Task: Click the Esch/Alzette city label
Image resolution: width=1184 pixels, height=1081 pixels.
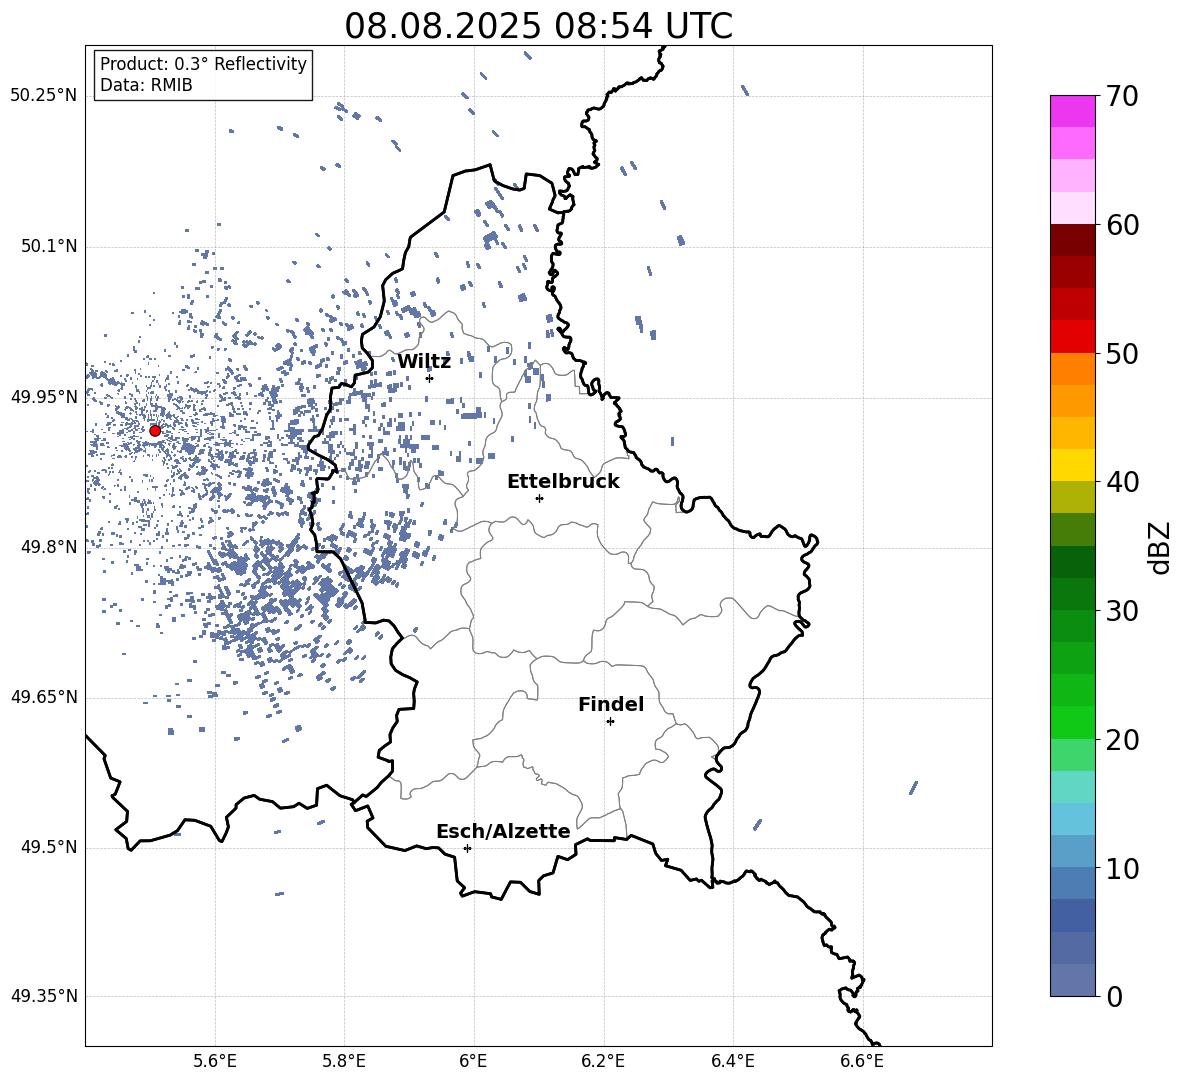Action: point(503,831)
